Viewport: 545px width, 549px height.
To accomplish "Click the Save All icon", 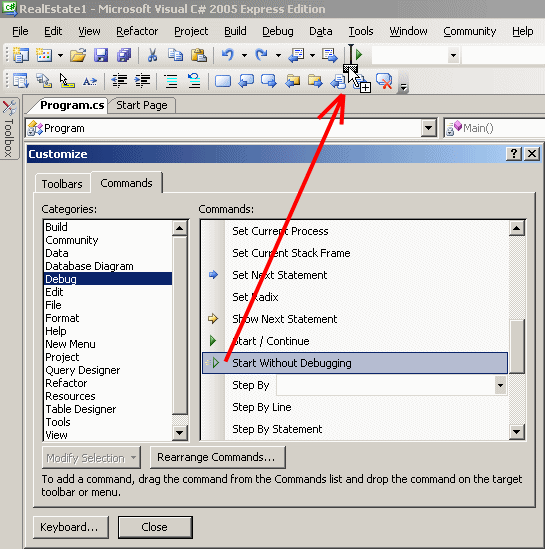I will [124, 55].
